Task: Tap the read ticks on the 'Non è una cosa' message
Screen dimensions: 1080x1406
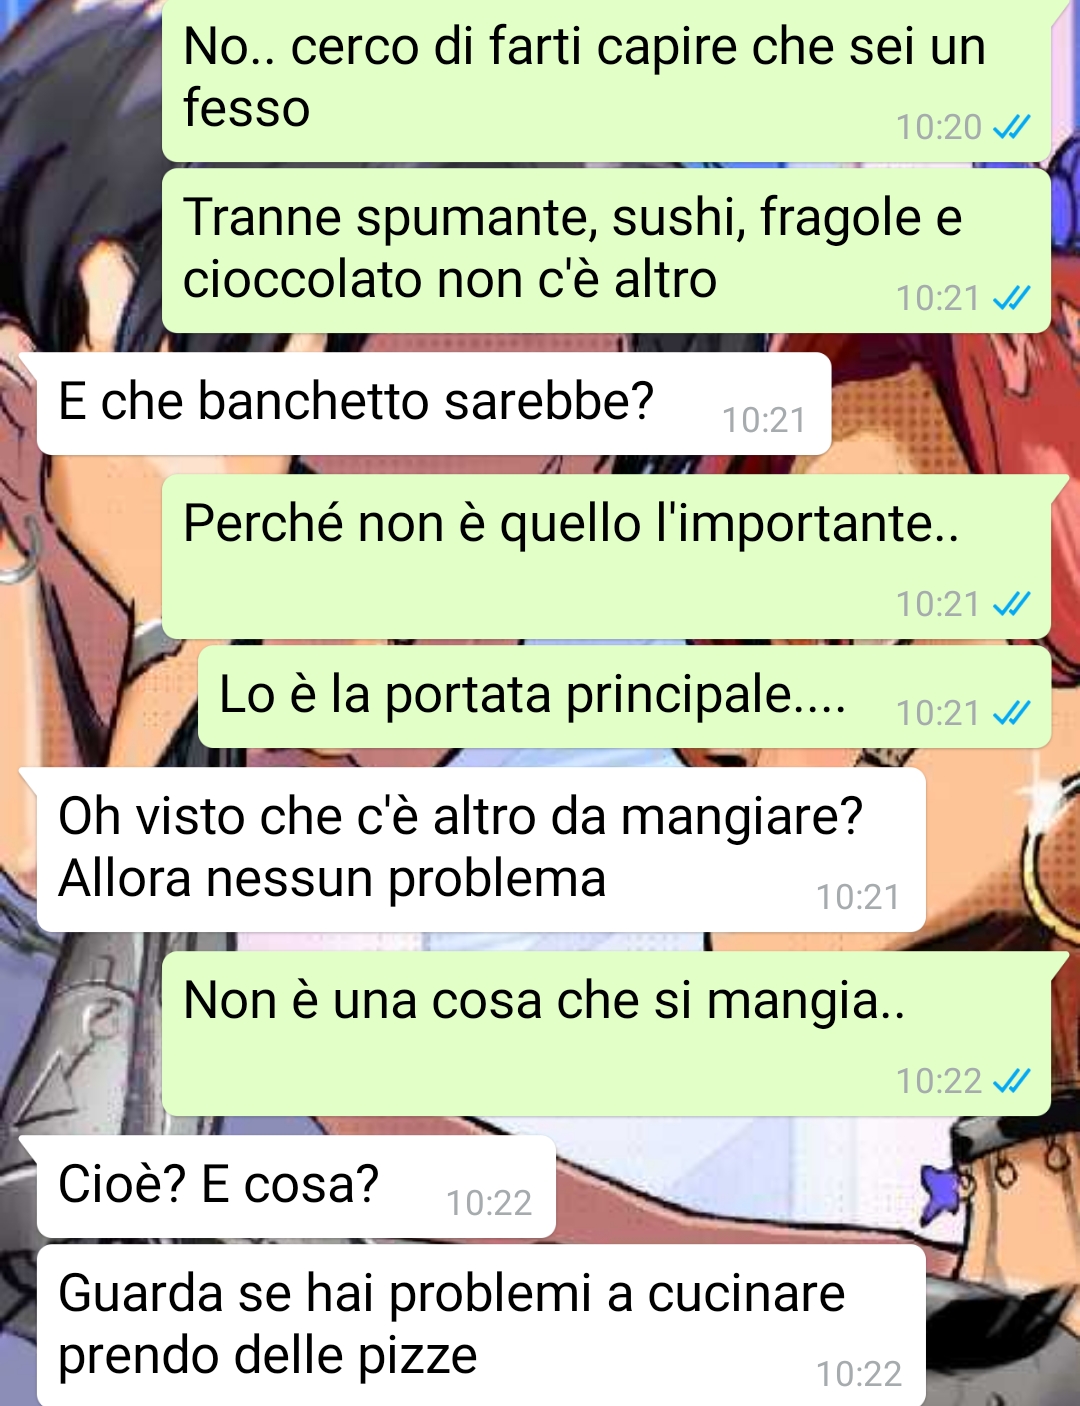Action: pyautogui.click(x=1011, y=1081)
